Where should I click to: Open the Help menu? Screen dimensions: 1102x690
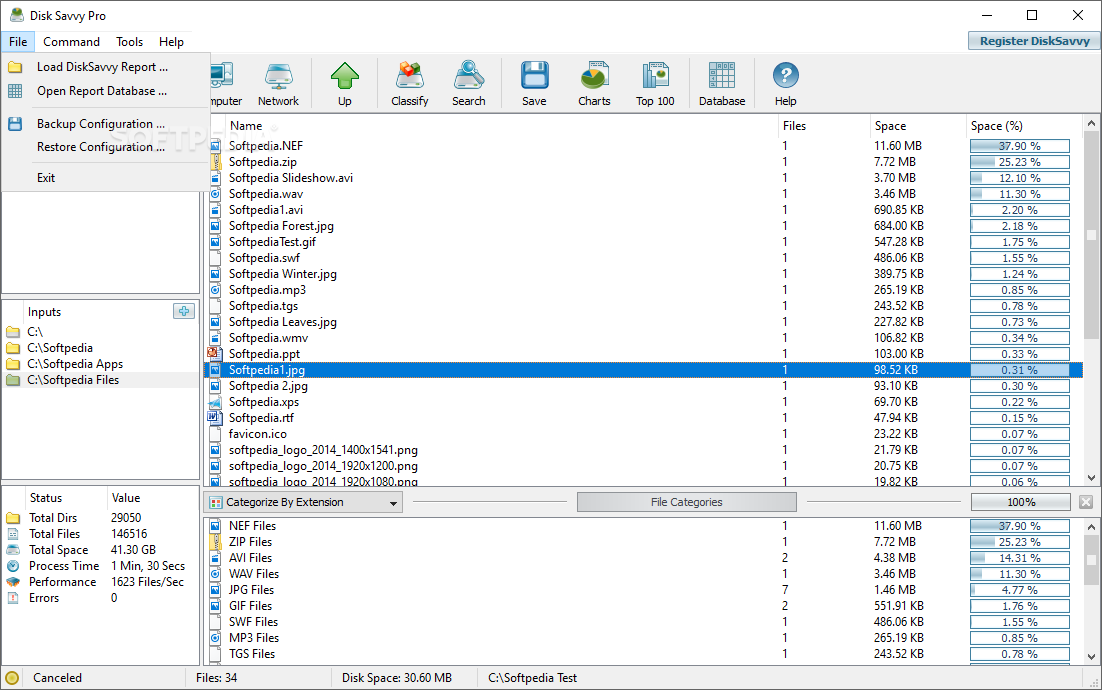[x=171, y=41]
